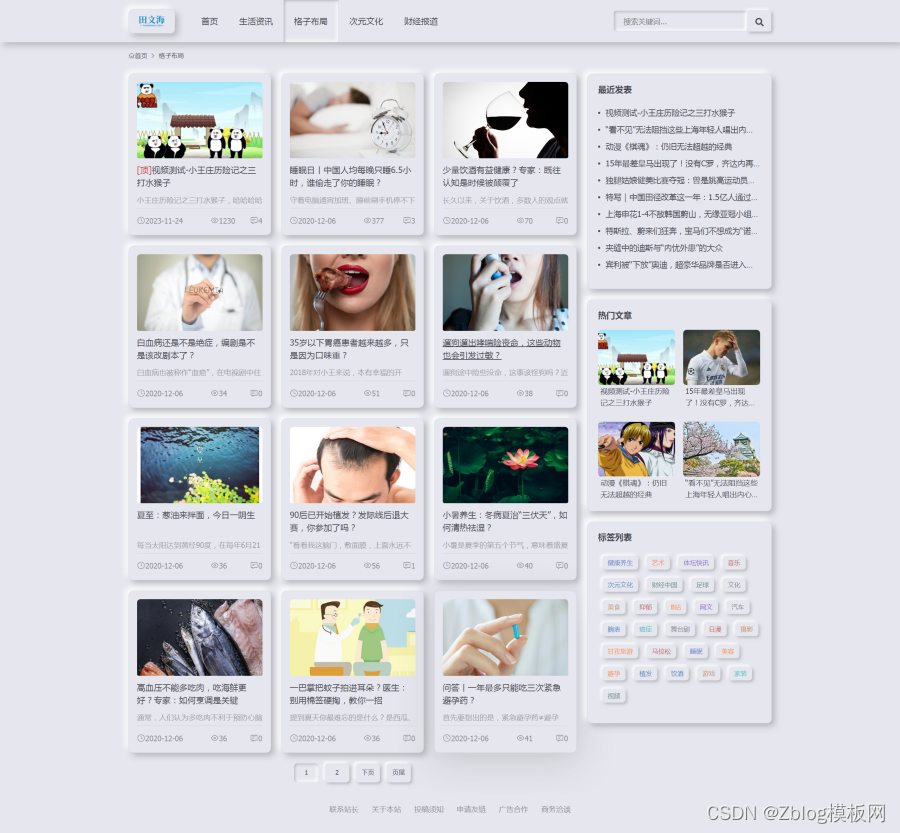Open the anime characters thumbnail in 热门文章
The height and width of the screenshot is (833, 900).
(637, 449)
